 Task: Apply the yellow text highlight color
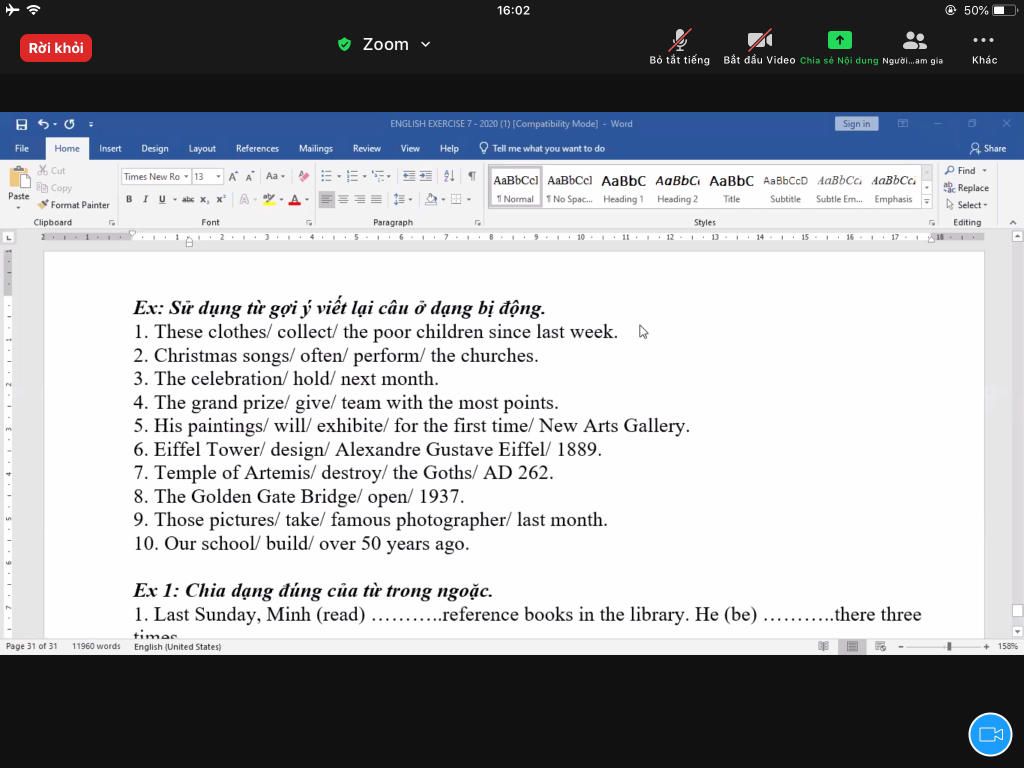click(268, 199)
